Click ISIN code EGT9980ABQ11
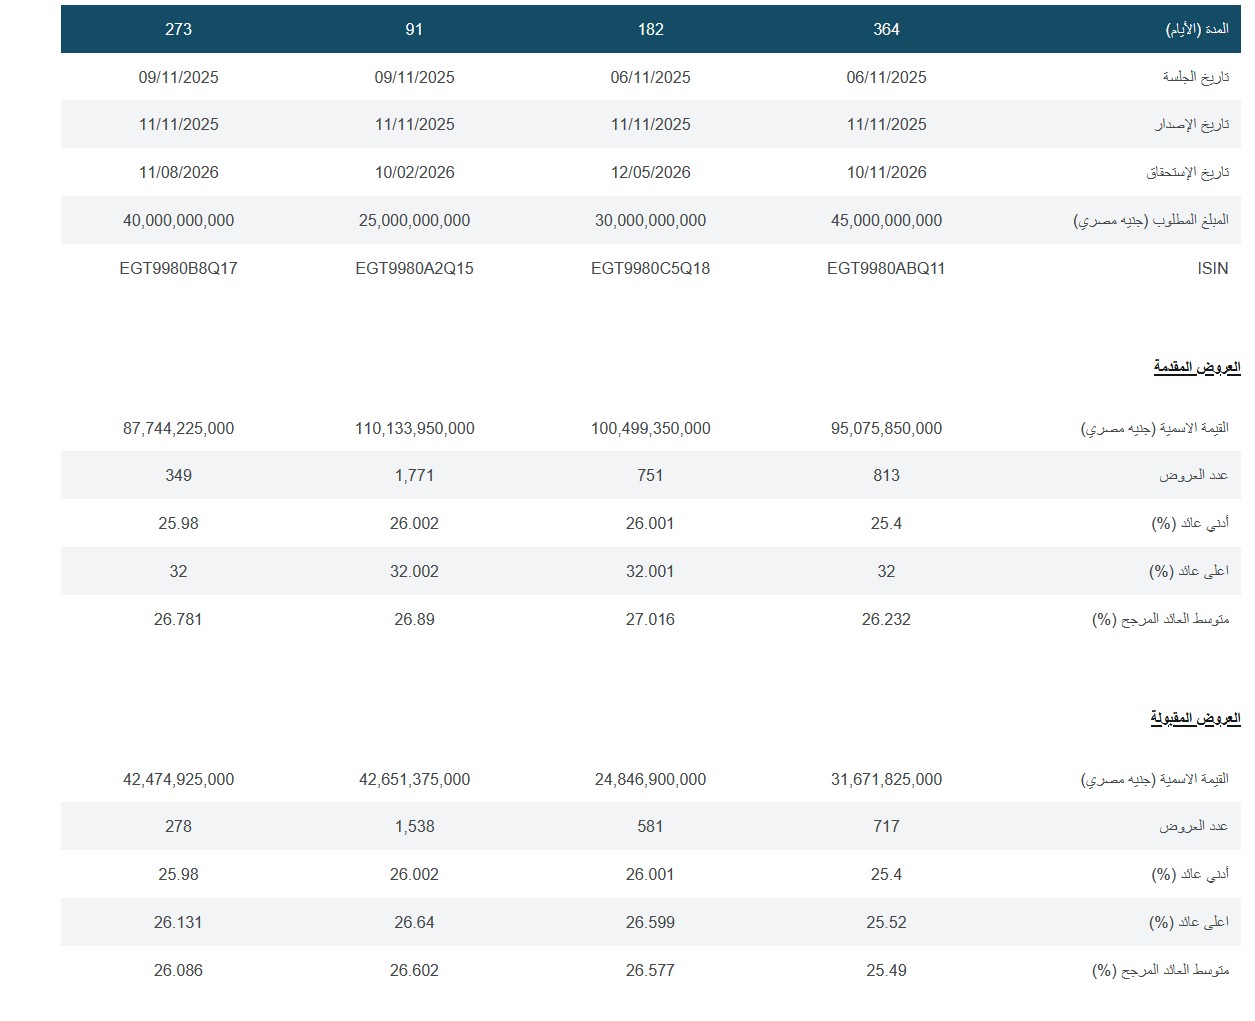Viewport: 1255px width, 1021px height. click(886, 268)
